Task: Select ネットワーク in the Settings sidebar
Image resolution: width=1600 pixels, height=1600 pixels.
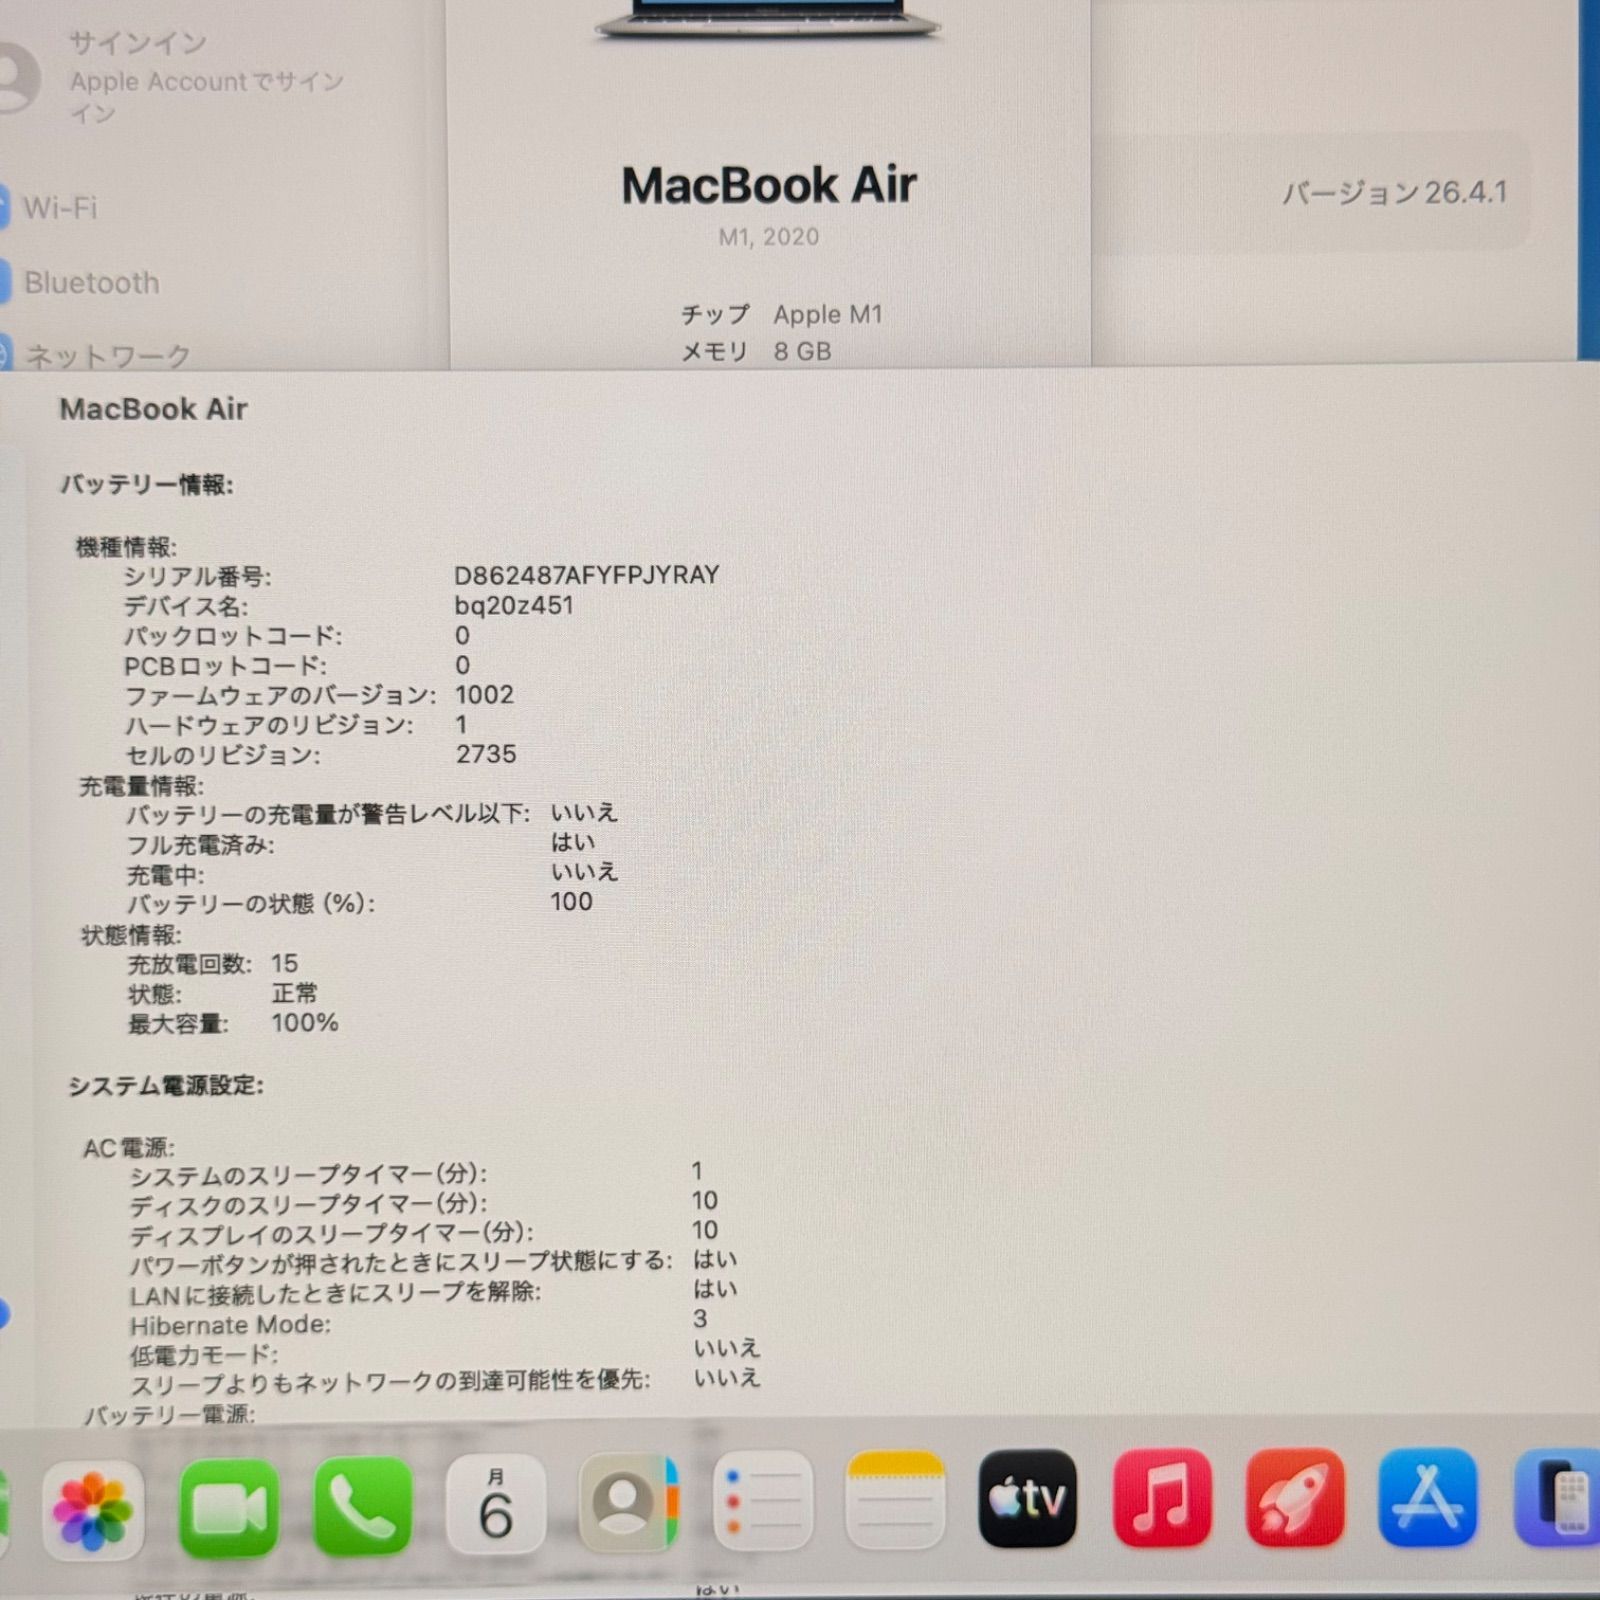Action: (x=107, y=355)
